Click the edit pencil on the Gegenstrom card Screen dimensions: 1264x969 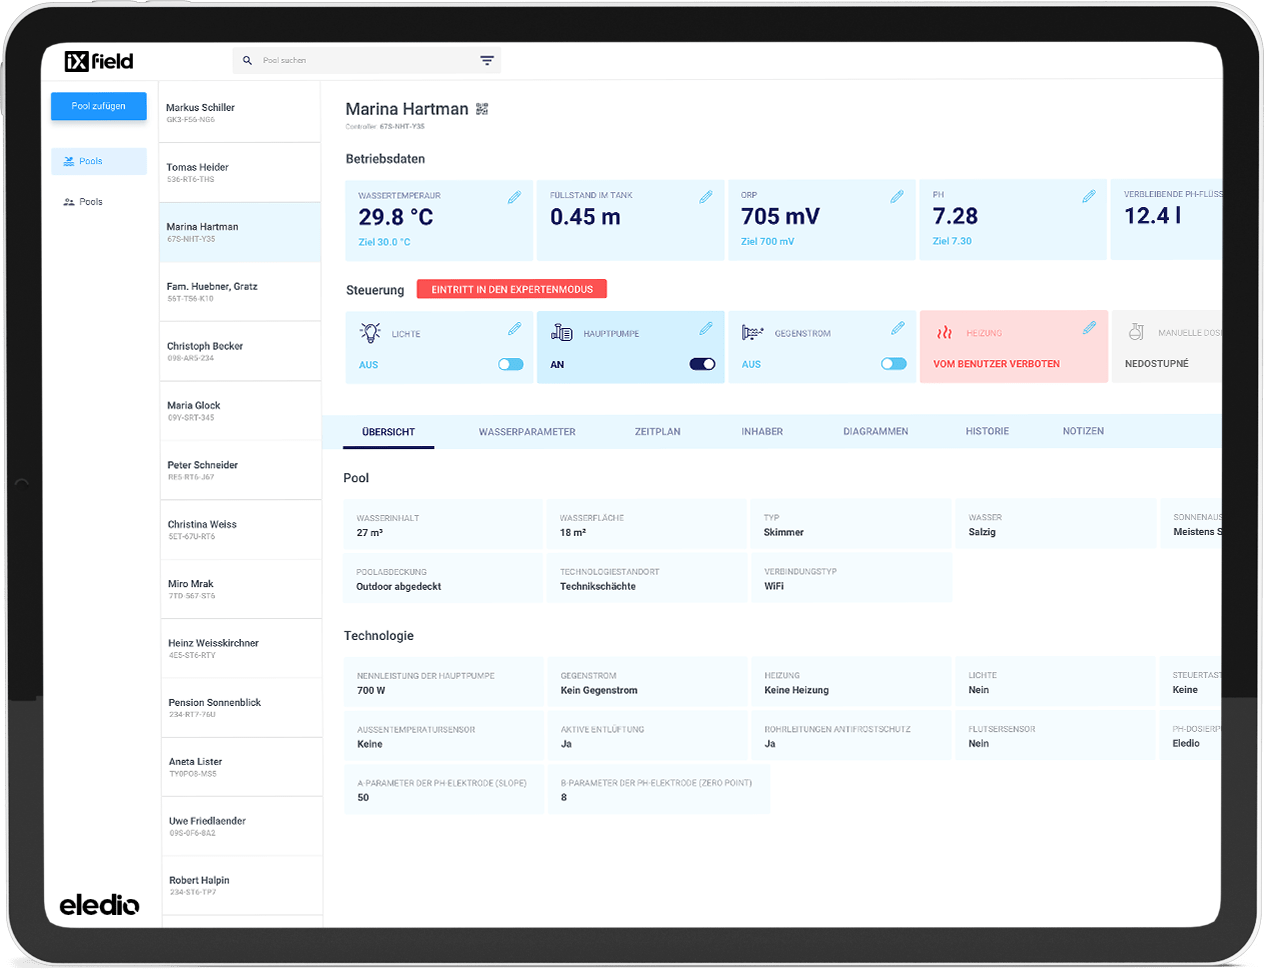tap(898, 328)
